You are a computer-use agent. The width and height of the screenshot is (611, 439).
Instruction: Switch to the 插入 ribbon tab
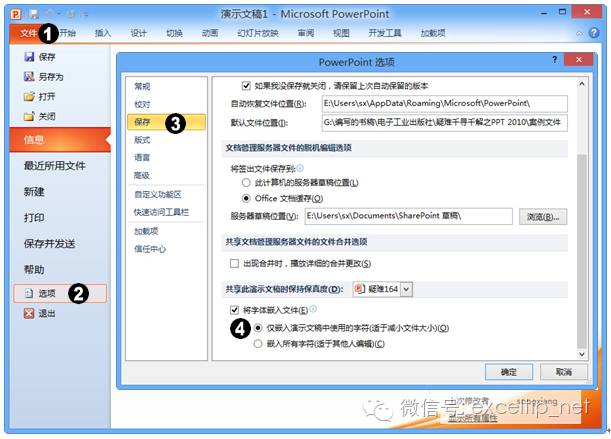click(x=103, y=33)
